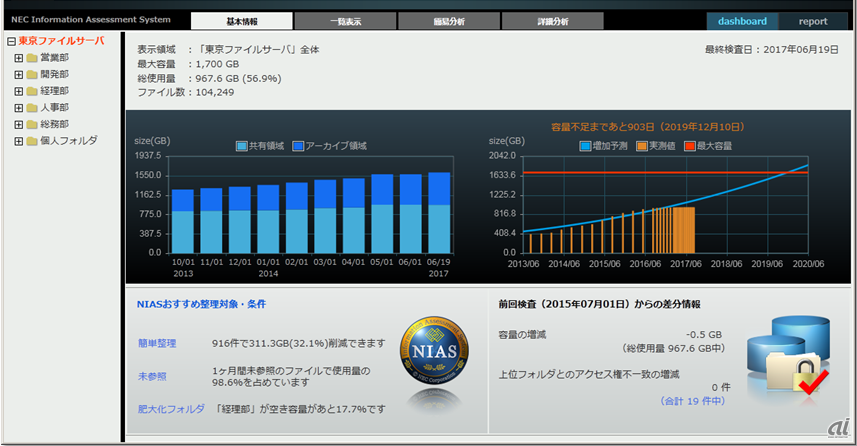
Task: Select 東京ファイルサーバ in the tree
Action: click(61, 41)
